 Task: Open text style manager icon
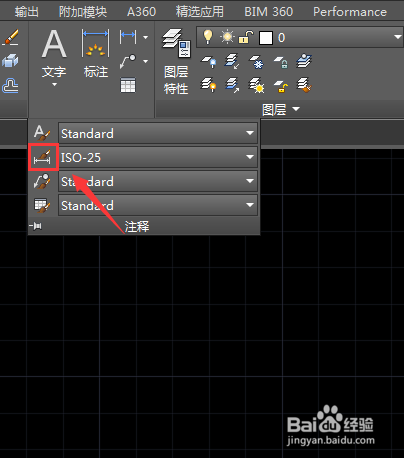click(x=42, y=133)
